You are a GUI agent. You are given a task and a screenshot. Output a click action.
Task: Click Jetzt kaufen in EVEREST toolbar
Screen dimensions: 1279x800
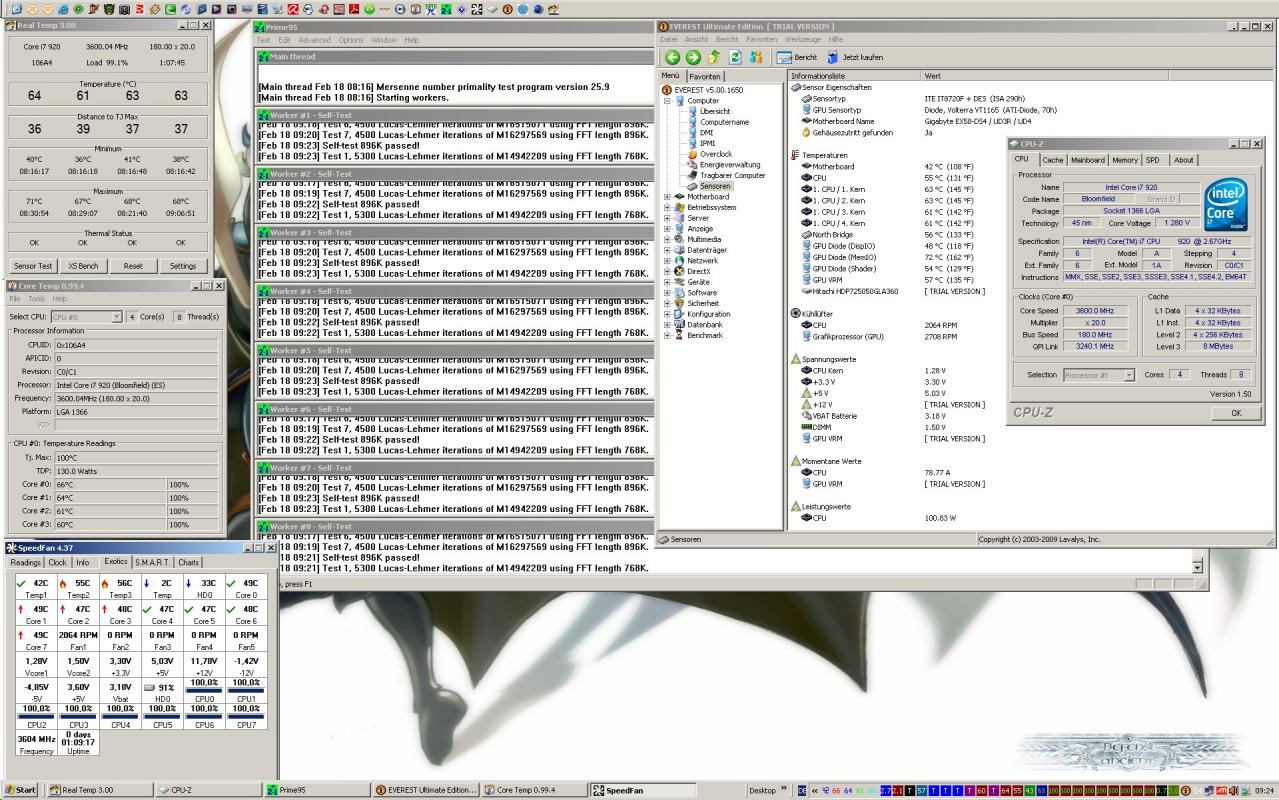point(854,57)
